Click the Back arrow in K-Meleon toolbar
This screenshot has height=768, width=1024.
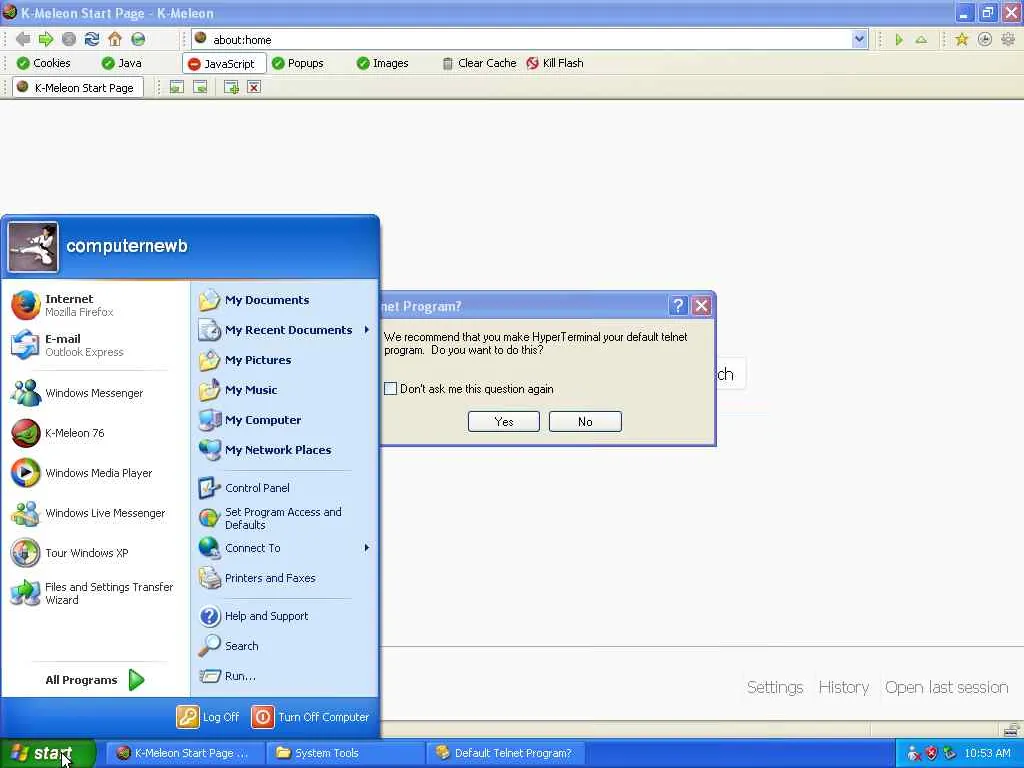(23, 39)
